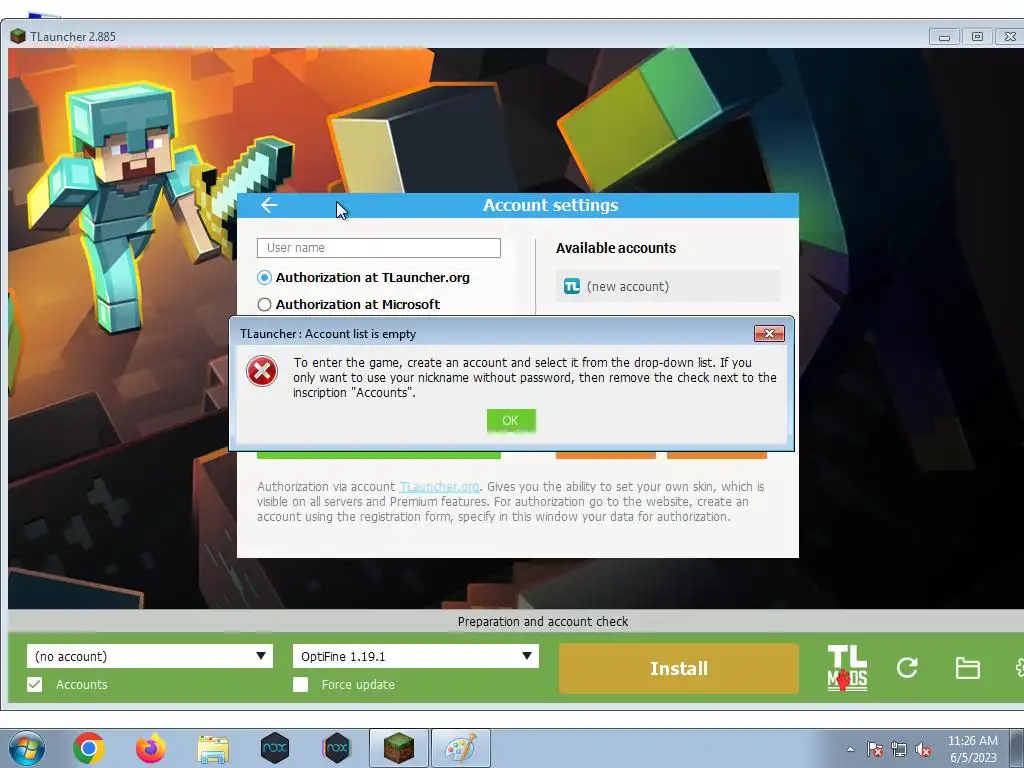The width and height of the screenshot is (1024, 768).
Task: Switch to TLauncher taskbar button
Action: 398,748
